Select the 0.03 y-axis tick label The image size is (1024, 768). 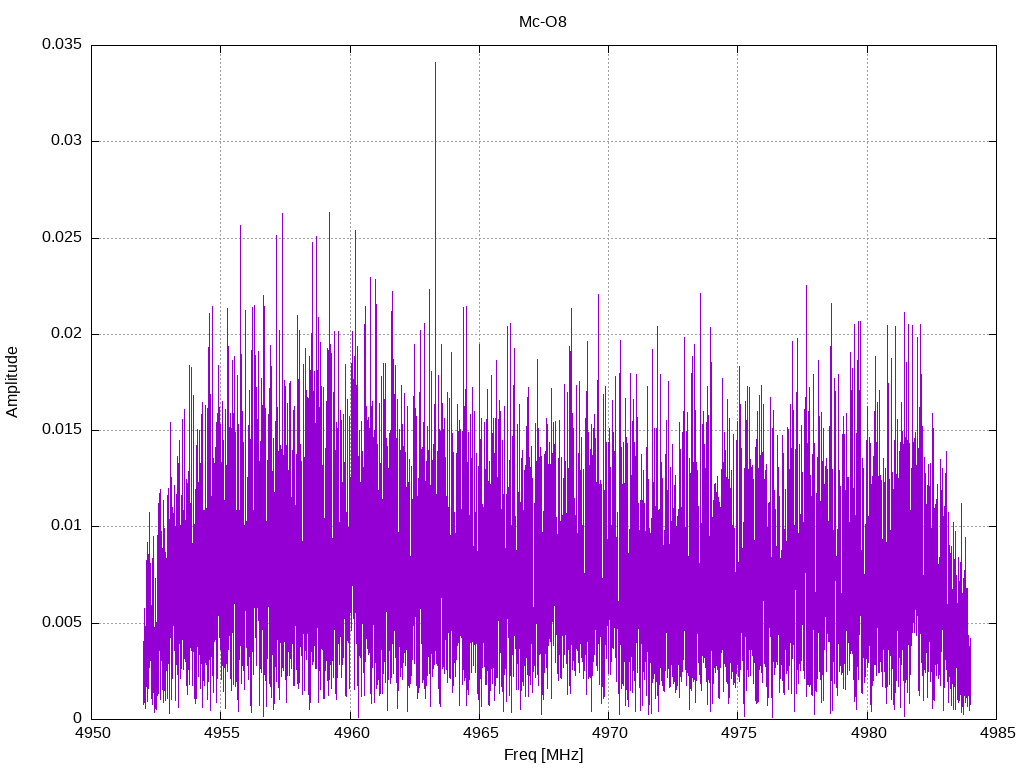(x=65, y=141)
